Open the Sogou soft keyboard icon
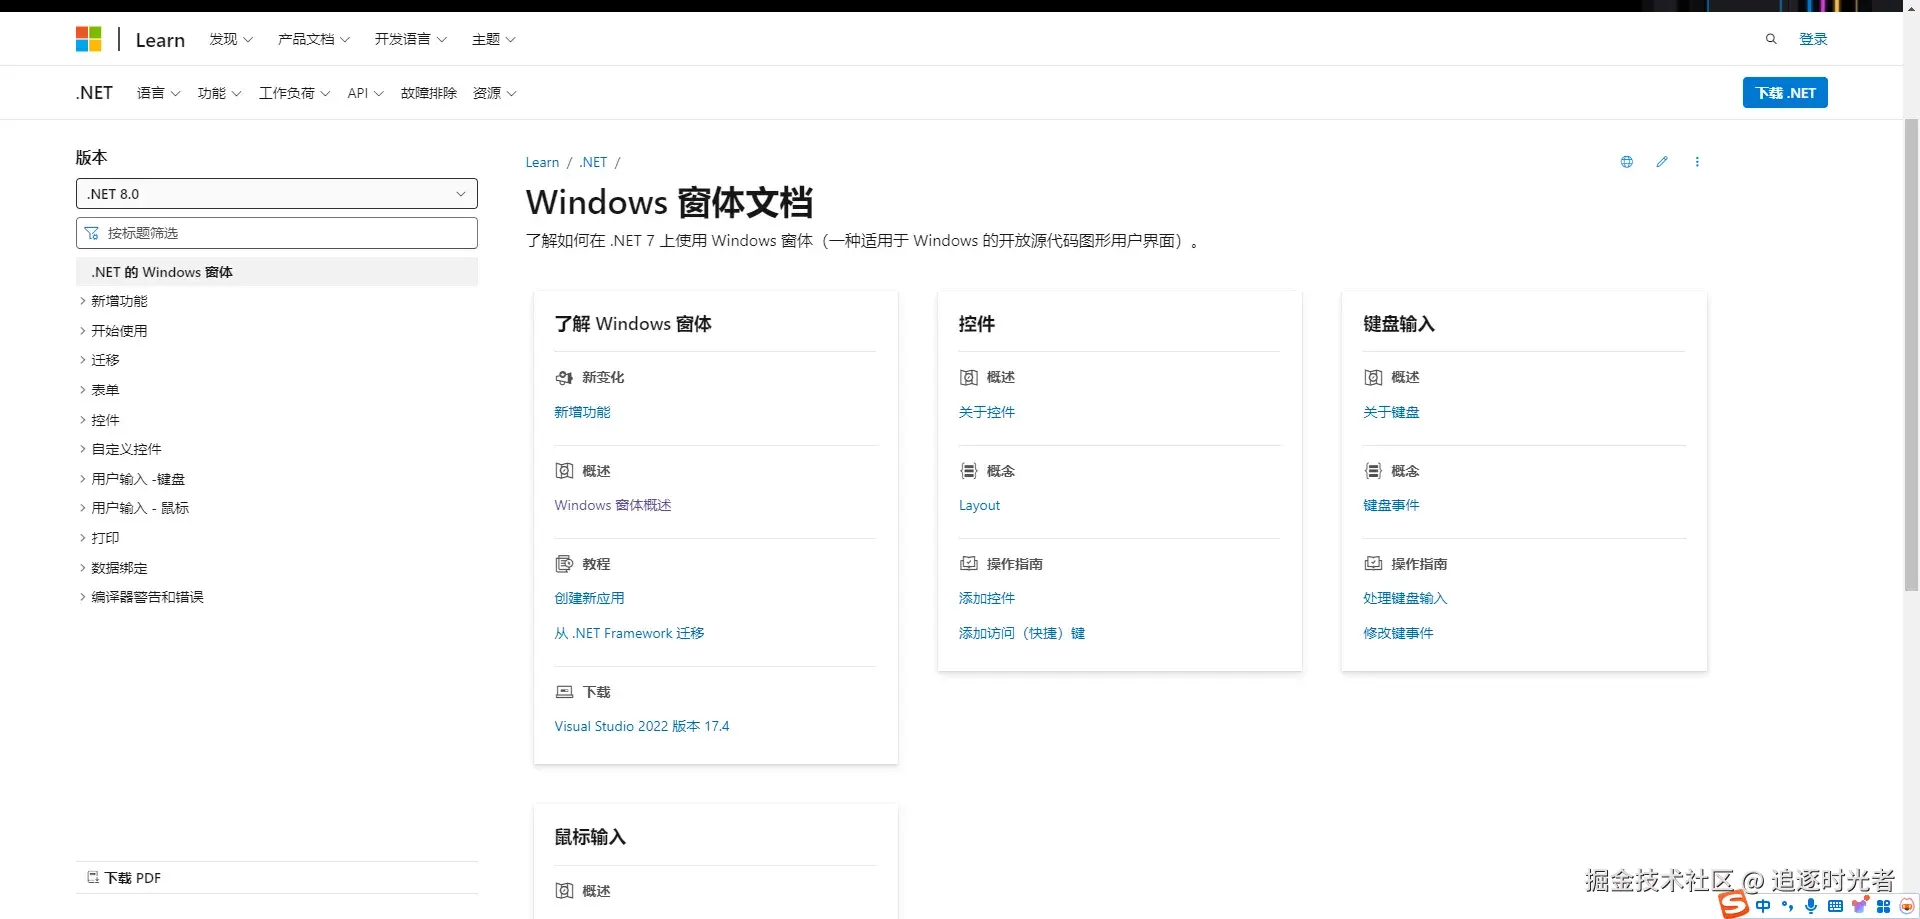This screenshot has height=919, width=1920. 1835,906
